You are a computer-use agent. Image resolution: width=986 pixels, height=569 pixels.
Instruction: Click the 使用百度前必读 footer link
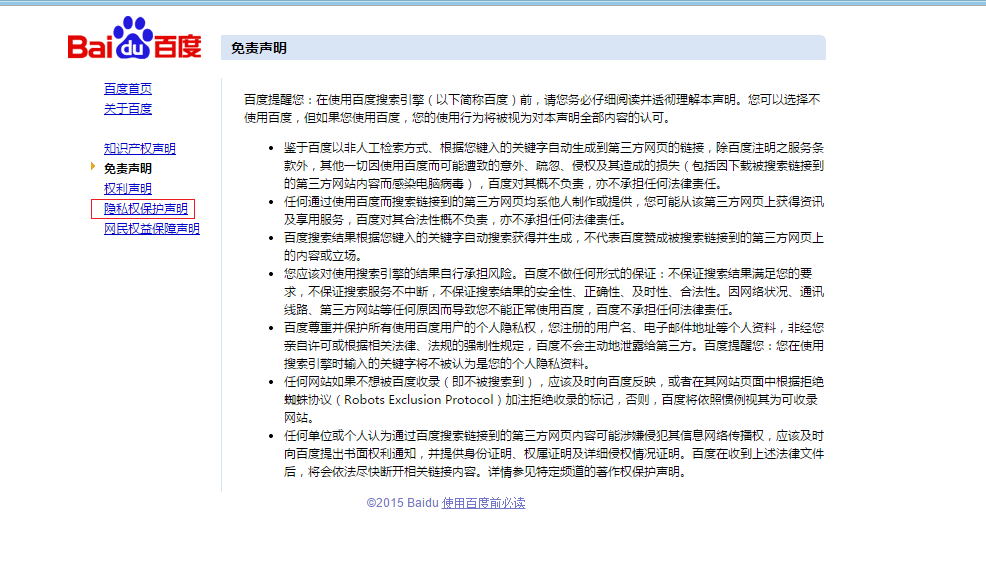(x=484, y=503)
